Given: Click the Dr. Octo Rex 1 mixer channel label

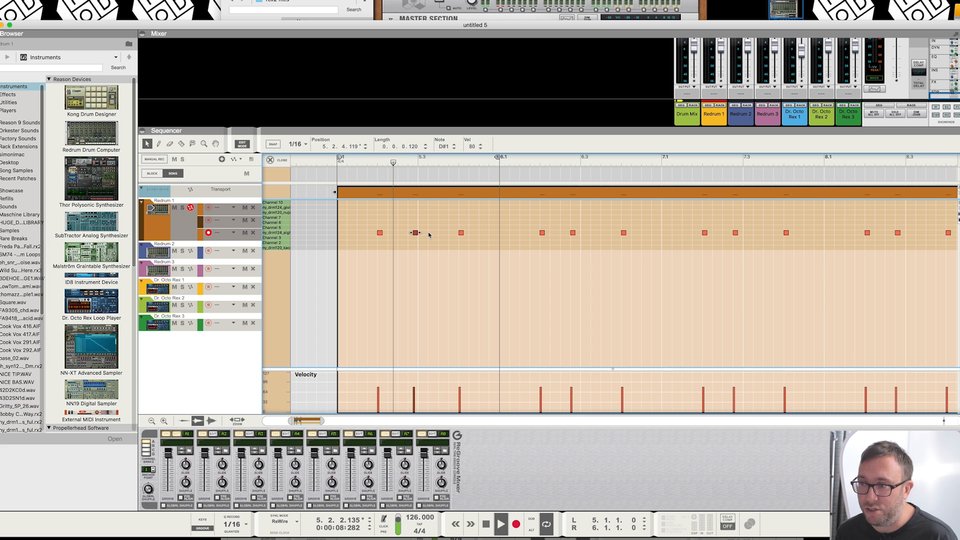Looking at the screenshot, I should (x=794, y=114).
